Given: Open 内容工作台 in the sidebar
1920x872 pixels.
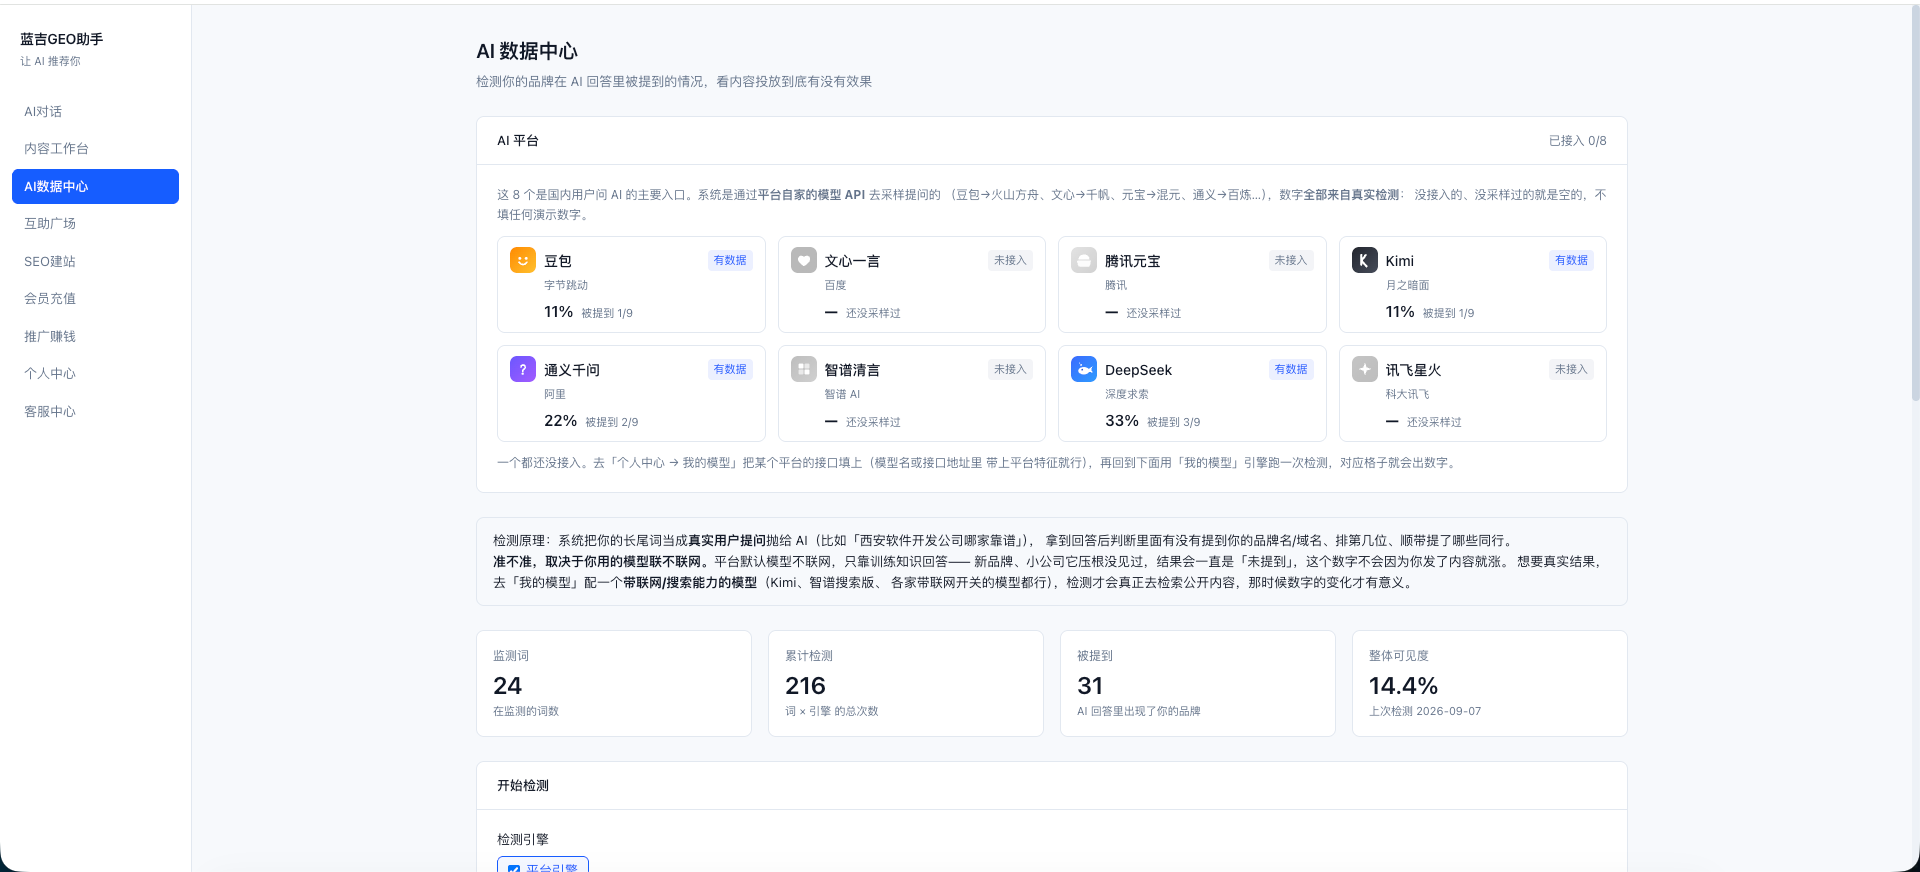Looking at the screenshot, I should click(x=95, y=149).
